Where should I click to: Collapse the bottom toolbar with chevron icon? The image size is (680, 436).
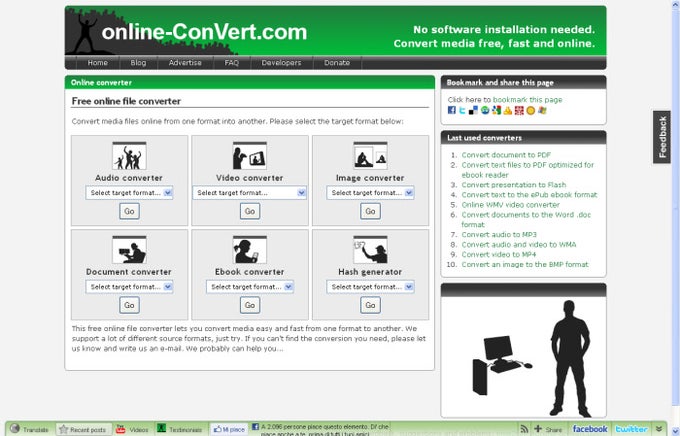659,429
